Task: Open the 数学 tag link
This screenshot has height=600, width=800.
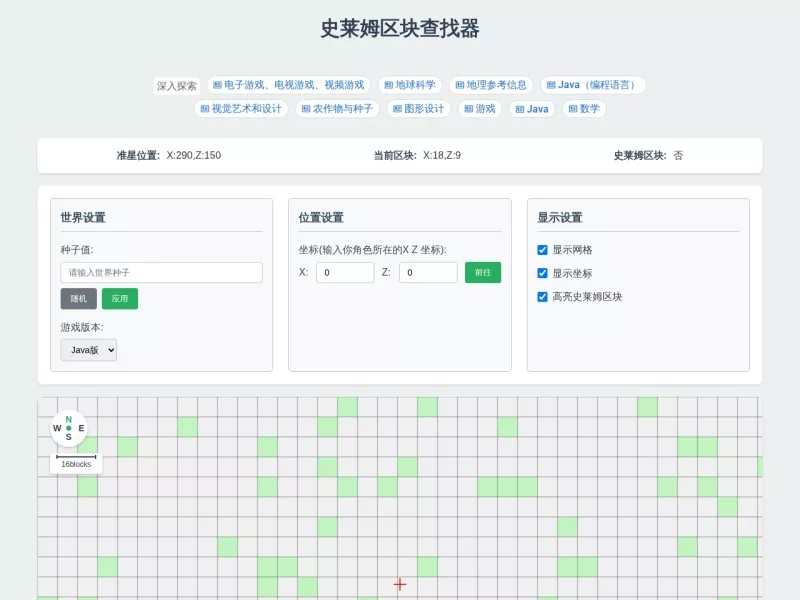Action: (x=584, y=109)
